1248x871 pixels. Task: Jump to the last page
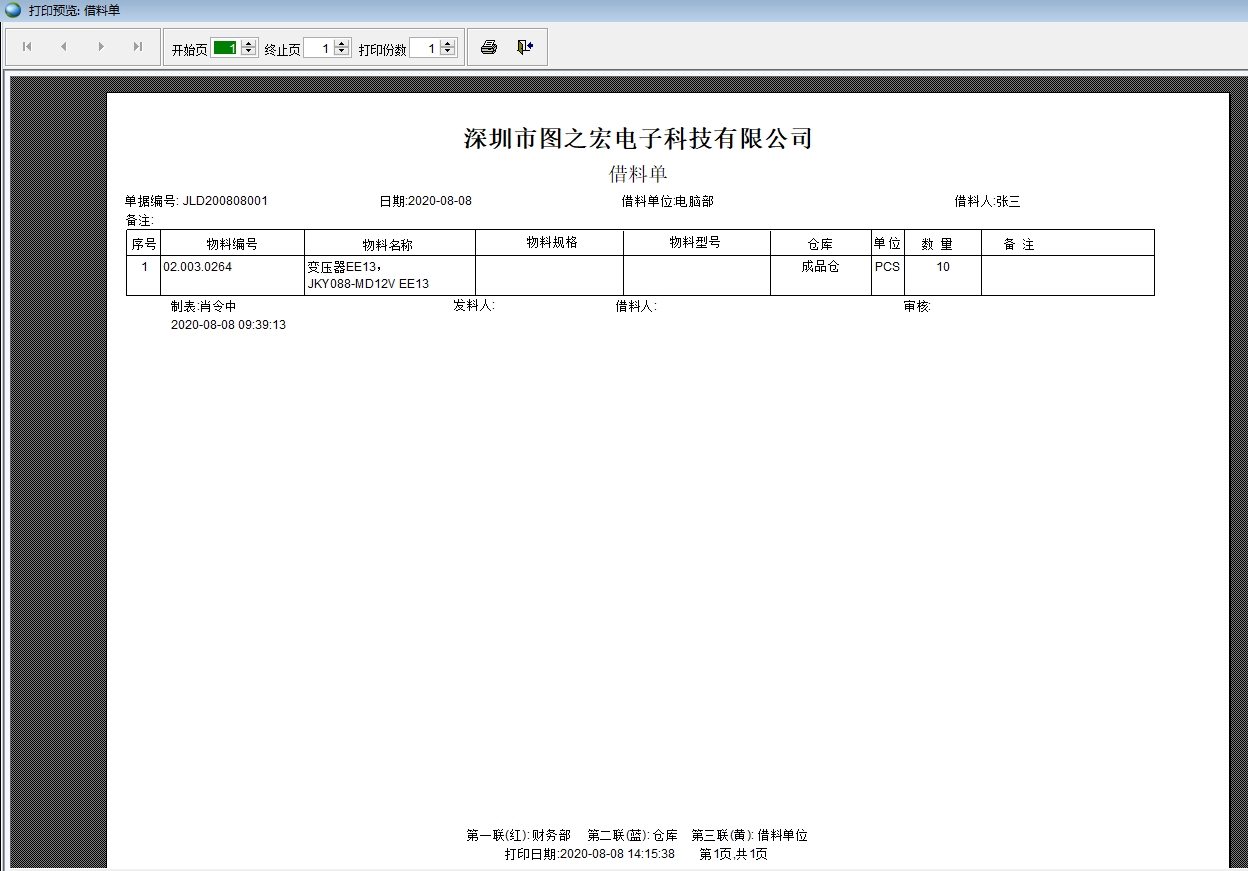point(136,46)
